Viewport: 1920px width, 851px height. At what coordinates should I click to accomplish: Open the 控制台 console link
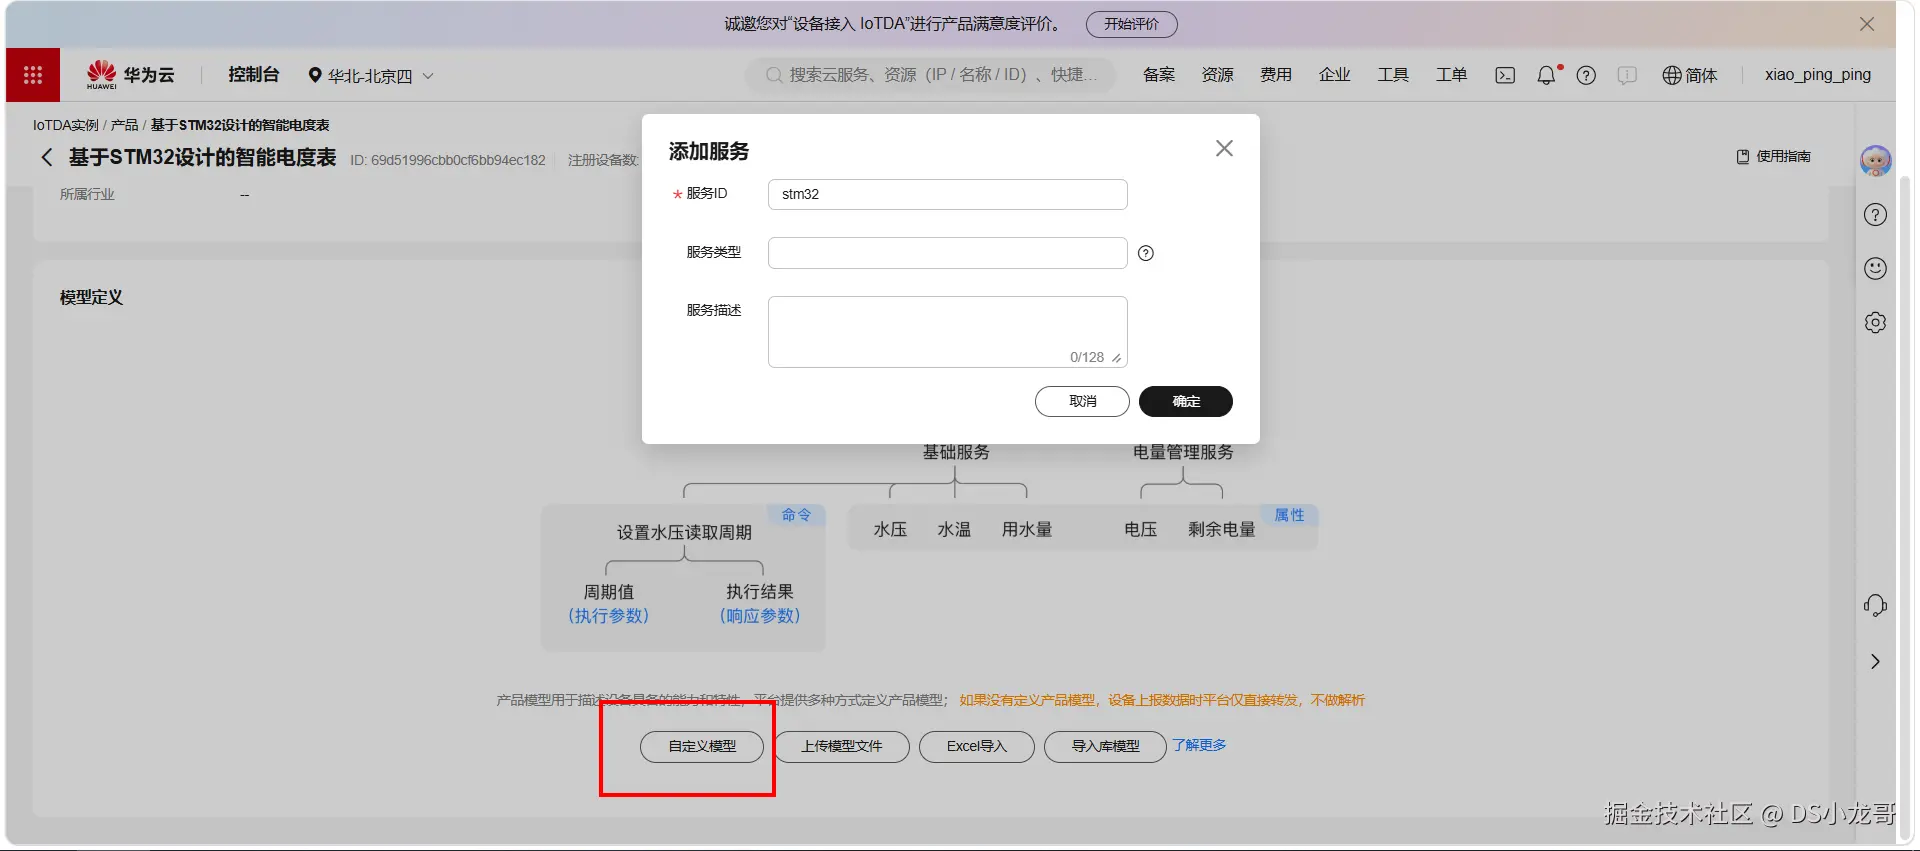coord(253,75)
